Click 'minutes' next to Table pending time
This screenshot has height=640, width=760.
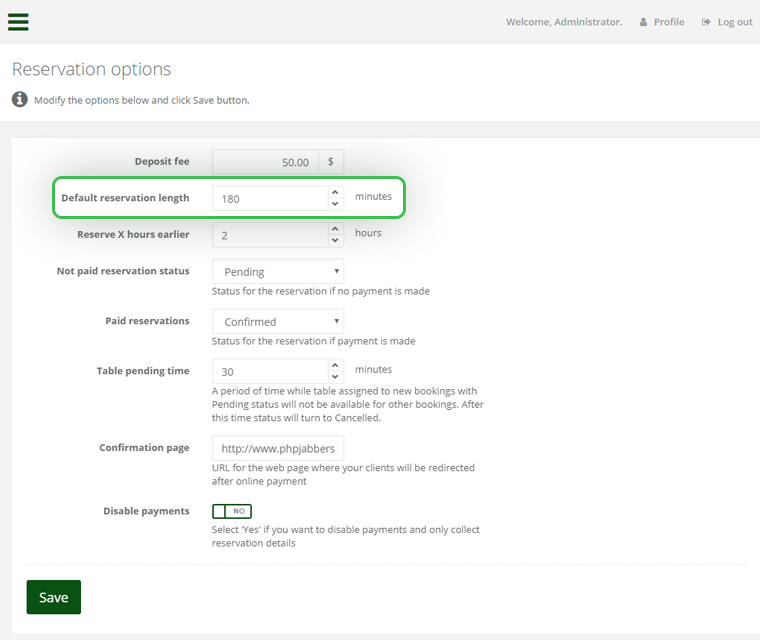[373, 369]
